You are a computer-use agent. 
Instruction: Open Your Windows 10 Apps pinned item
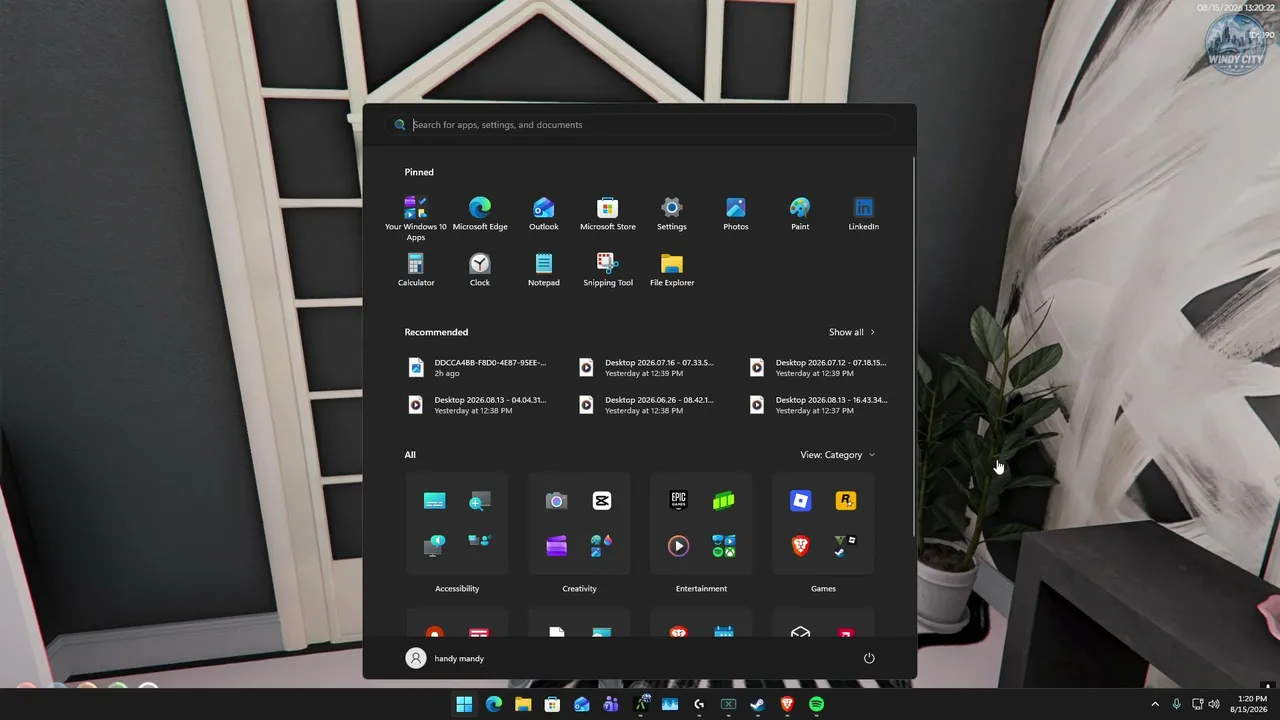coord(416,218)
